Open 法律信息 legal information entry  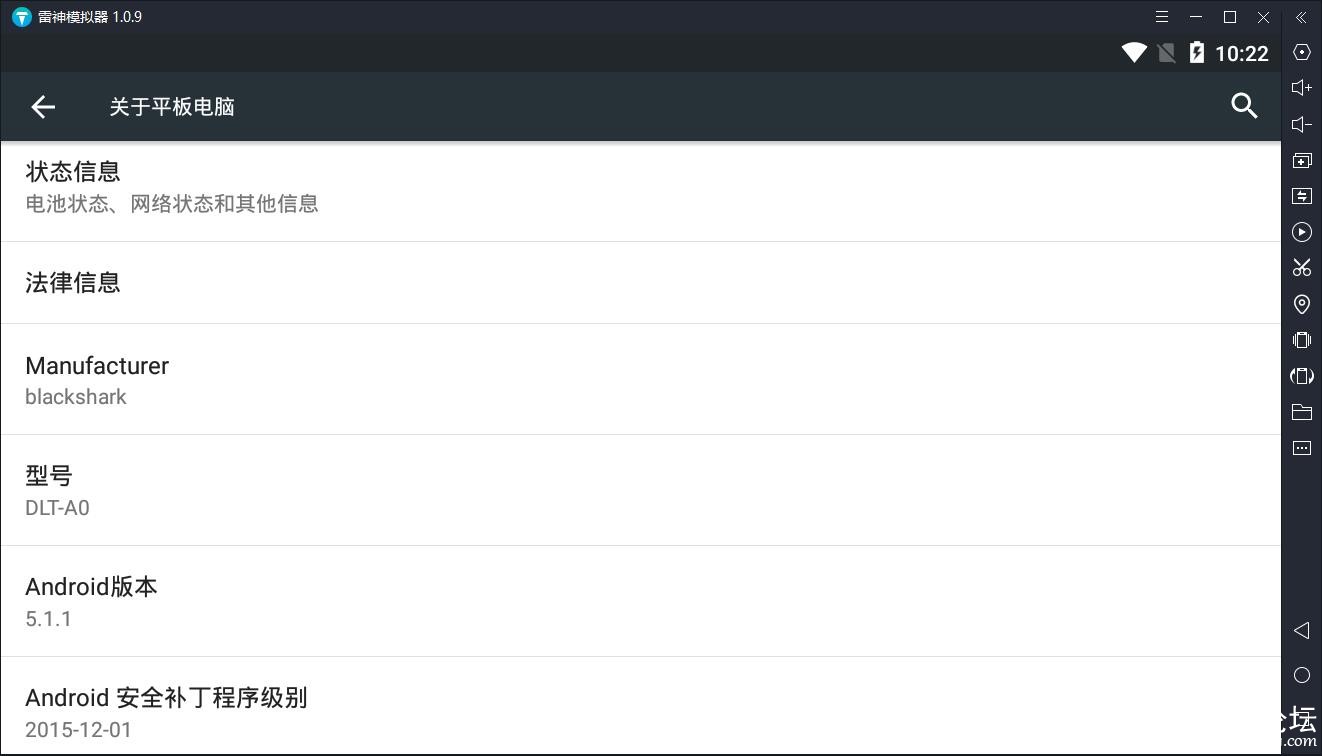(640, 283)
